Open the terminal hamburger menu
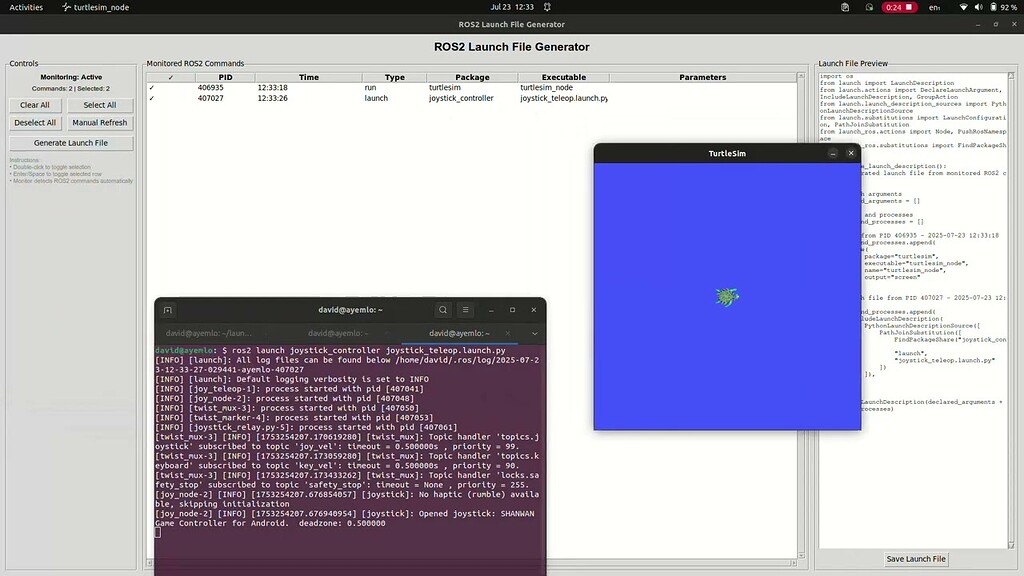The height and width of the screenshot is (576, 1024). [467, 309]
